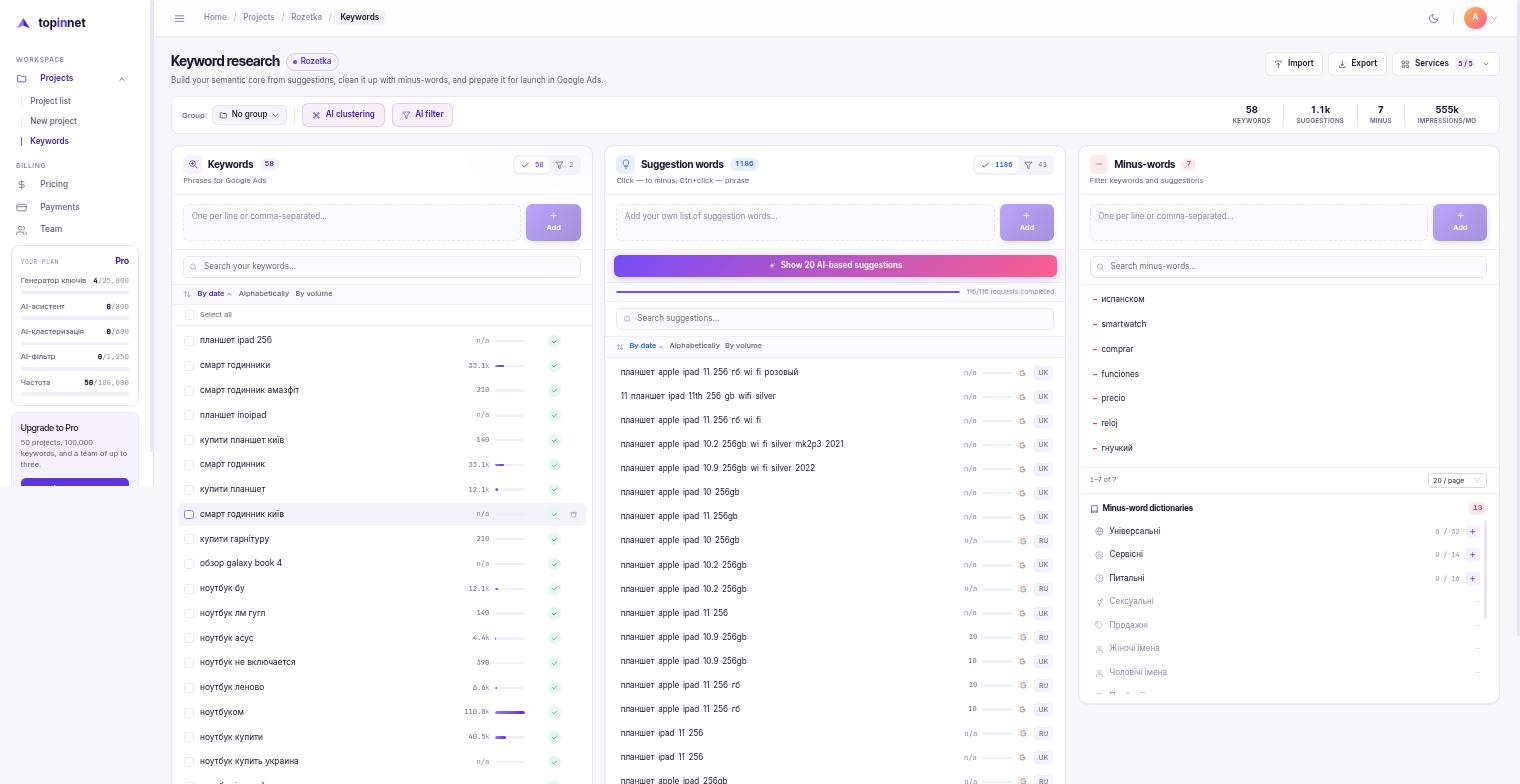
Task: Check the смарт годинник київ checkbox
Action: point(189,515)
